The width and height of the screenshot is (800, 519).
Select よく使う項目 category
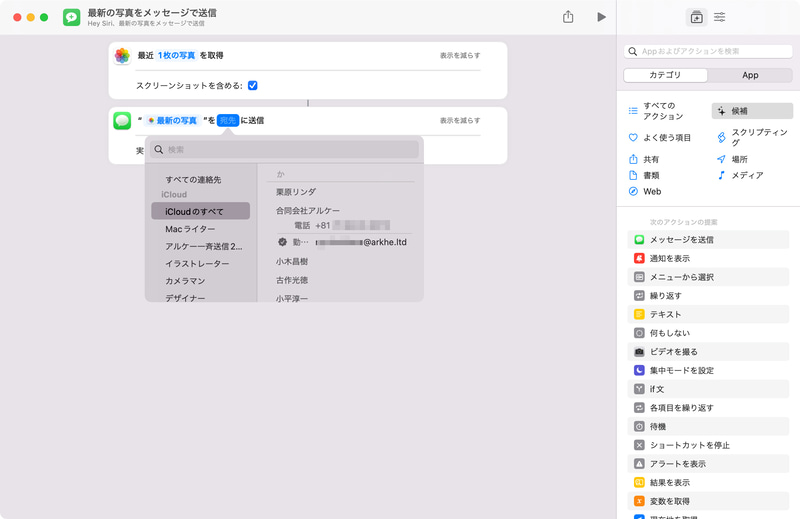coord(661,137)
